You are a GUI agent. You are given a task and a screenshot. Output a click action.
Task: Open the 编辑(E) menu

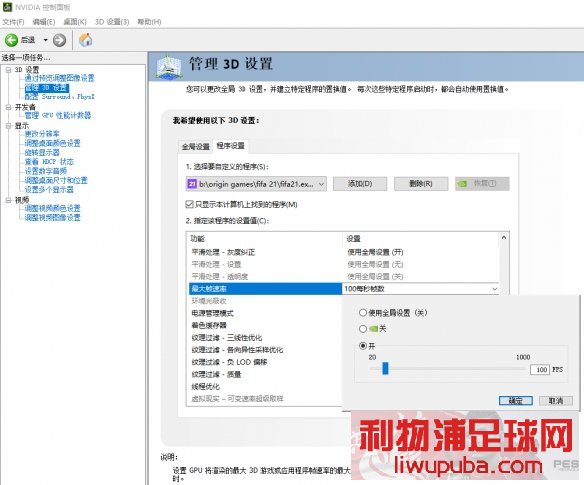(x=44, y=22)
